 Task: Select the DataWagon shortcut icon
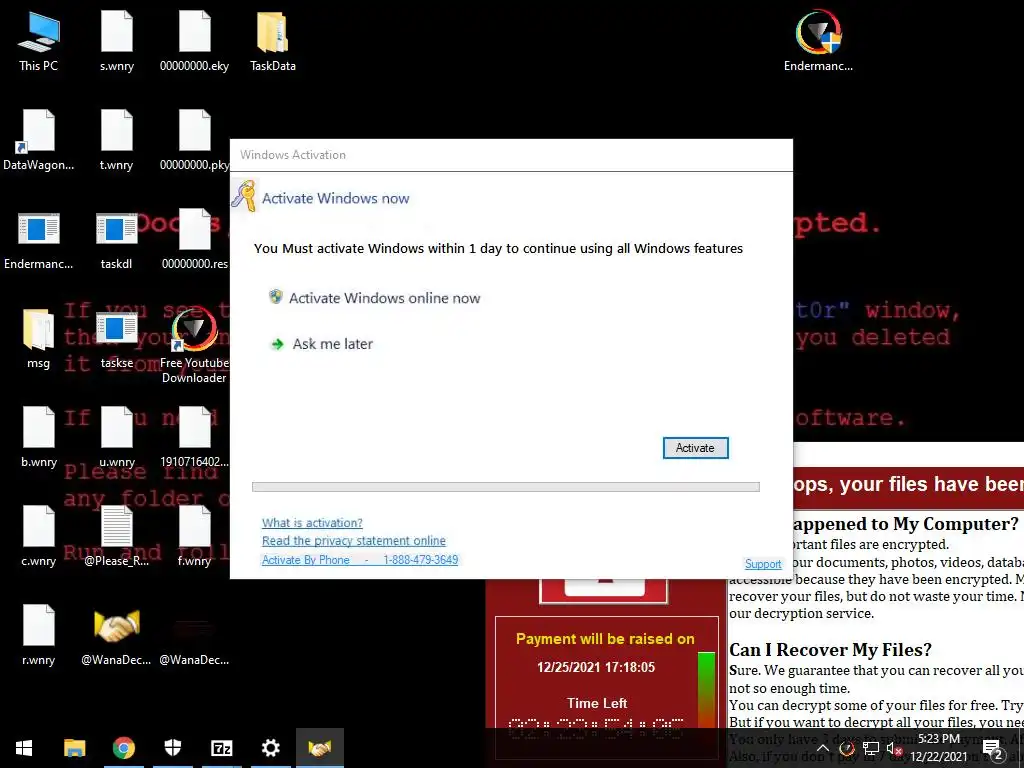point(38,140)
